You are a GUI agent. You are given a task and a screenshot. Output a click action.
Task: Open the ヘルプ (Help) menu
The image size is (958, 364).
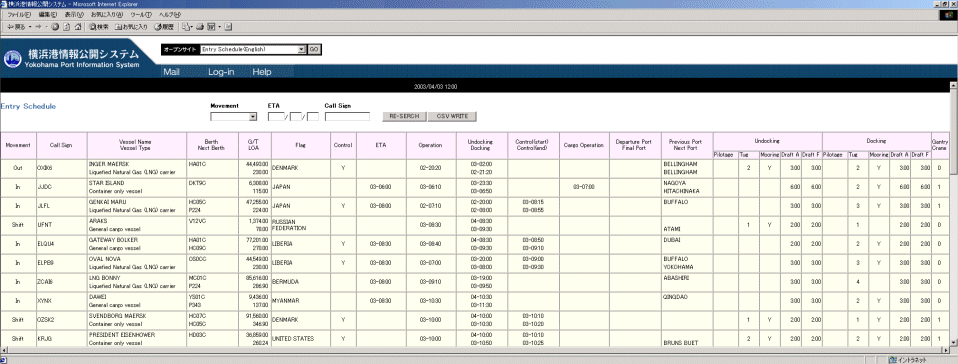pyautogui.click(x=170, y=14)
